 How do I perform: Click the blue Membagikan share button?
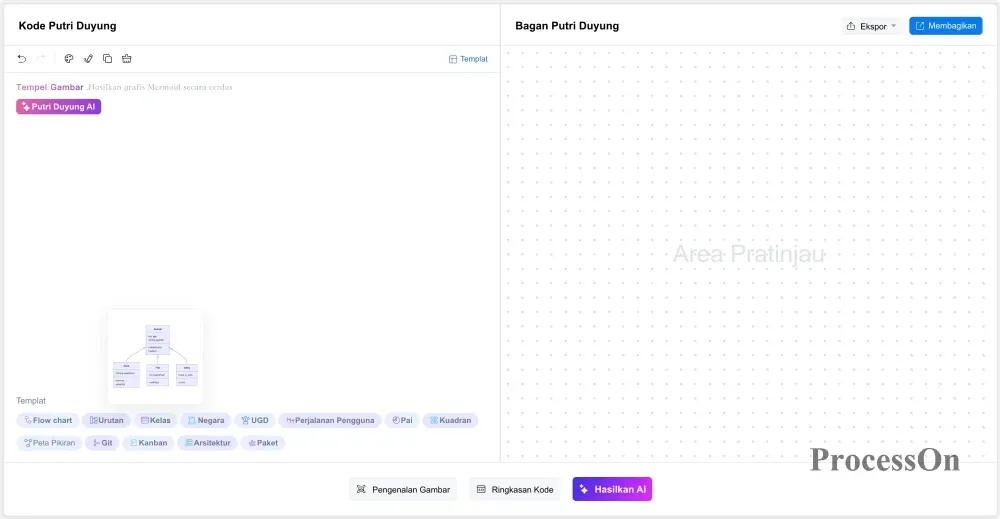point(946,26)
